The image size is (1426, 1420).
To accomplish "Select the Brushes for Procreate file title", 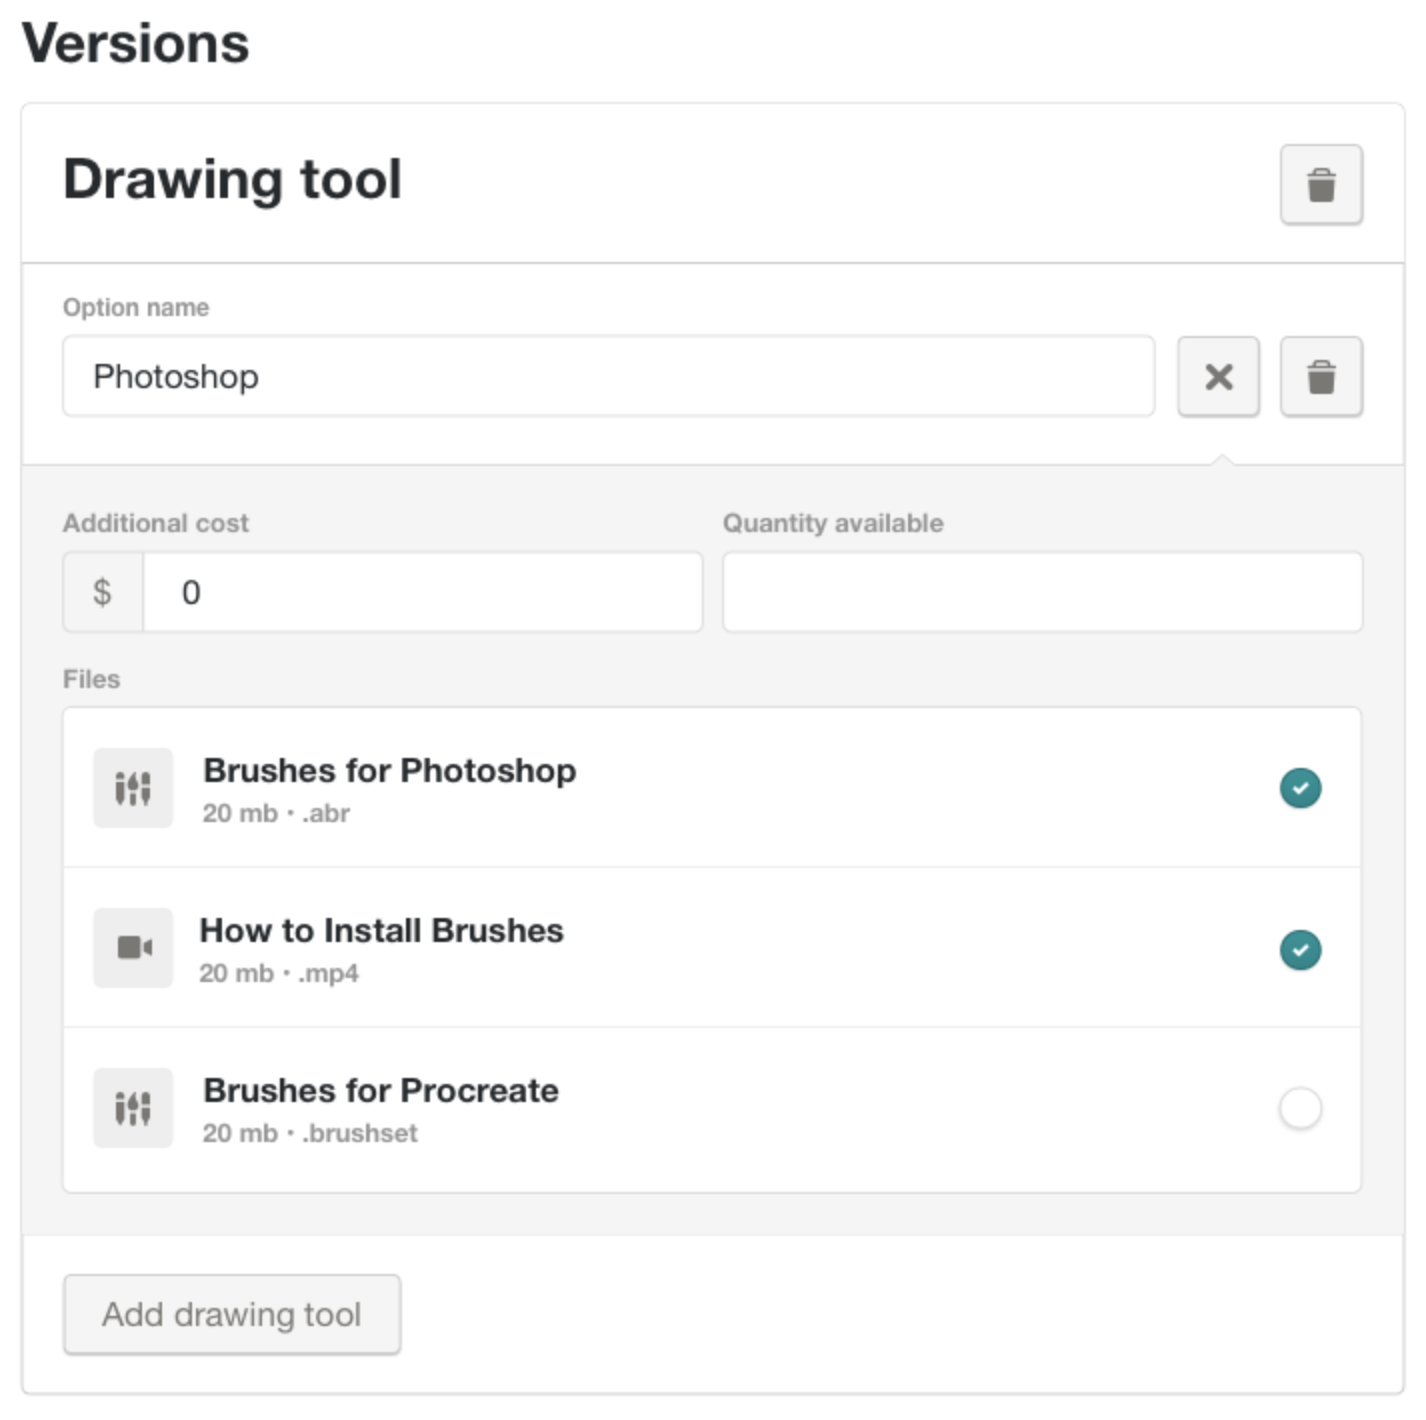I will tap(380, 1091).
